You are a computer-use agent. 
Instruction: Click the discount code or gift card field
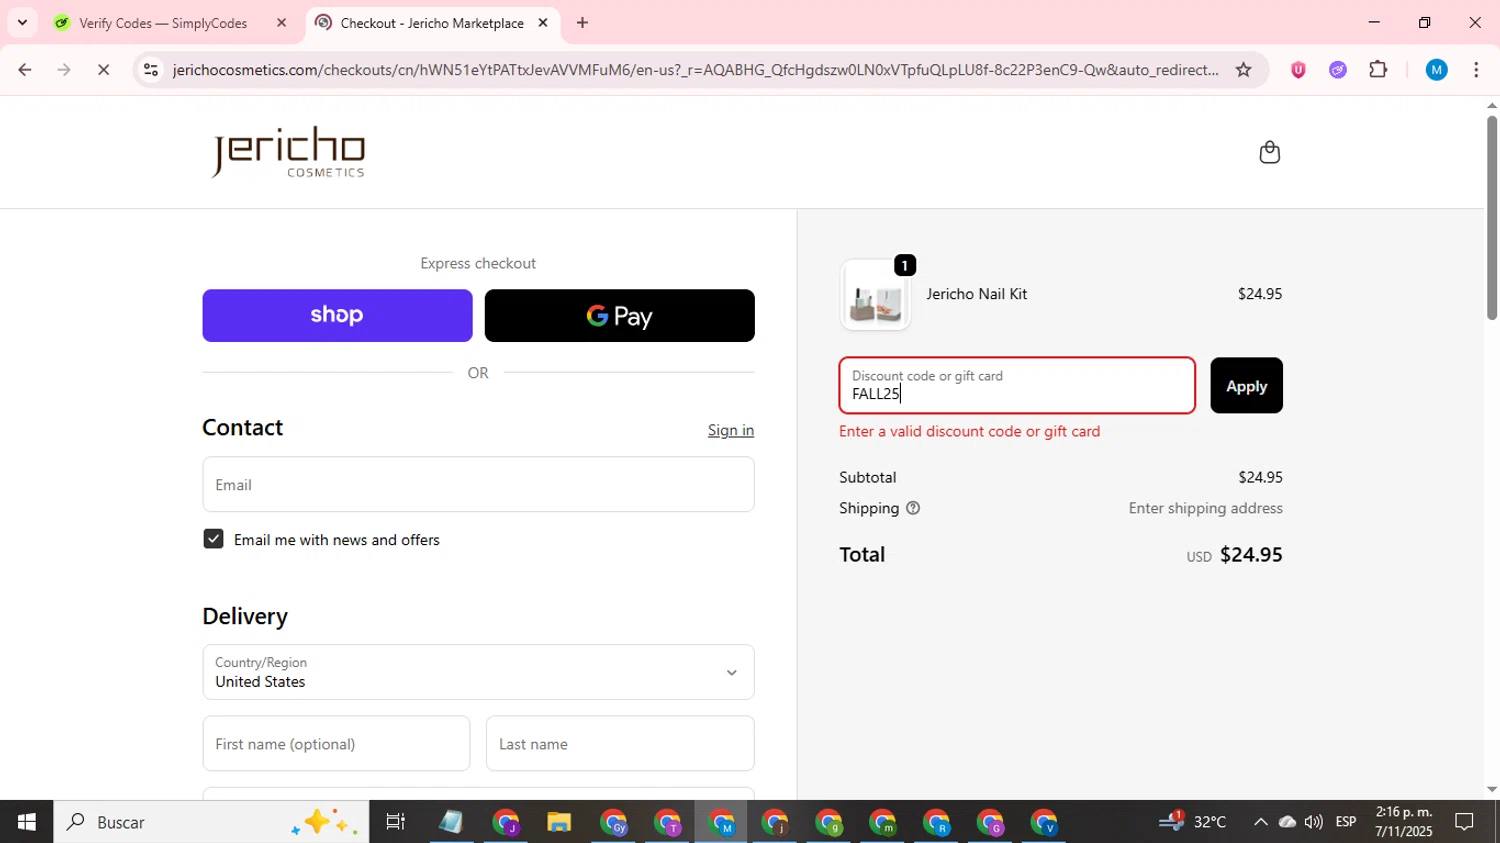(x=1017, y=385)
